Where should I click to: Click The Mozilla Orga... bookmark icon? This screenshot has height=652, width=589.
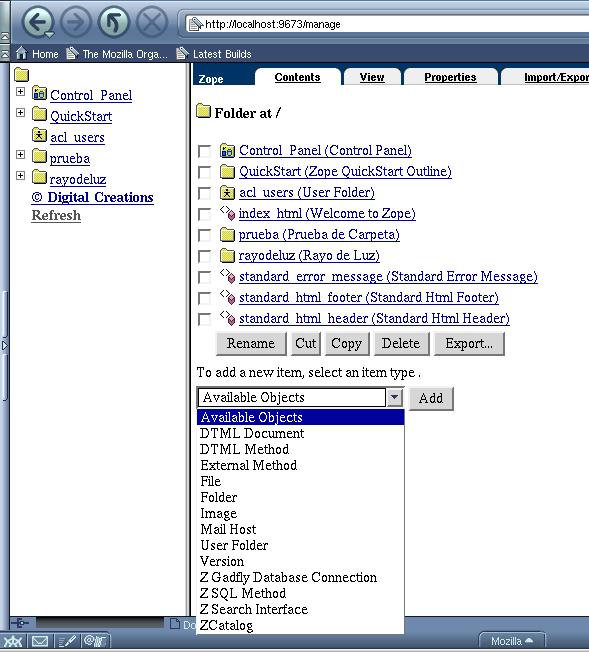click(x=72, y=53)
